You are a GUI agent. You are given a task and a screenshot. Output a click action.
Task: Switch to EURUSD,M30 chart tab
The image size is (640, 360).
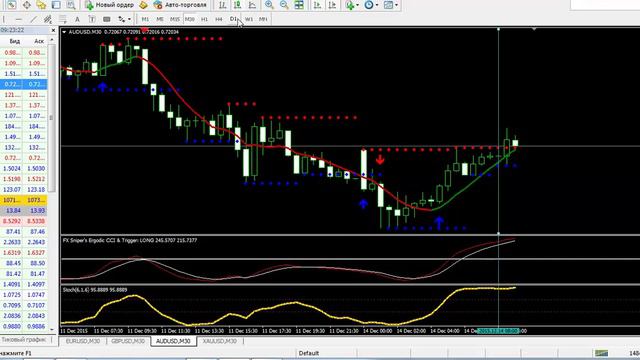tap(83, 341)
